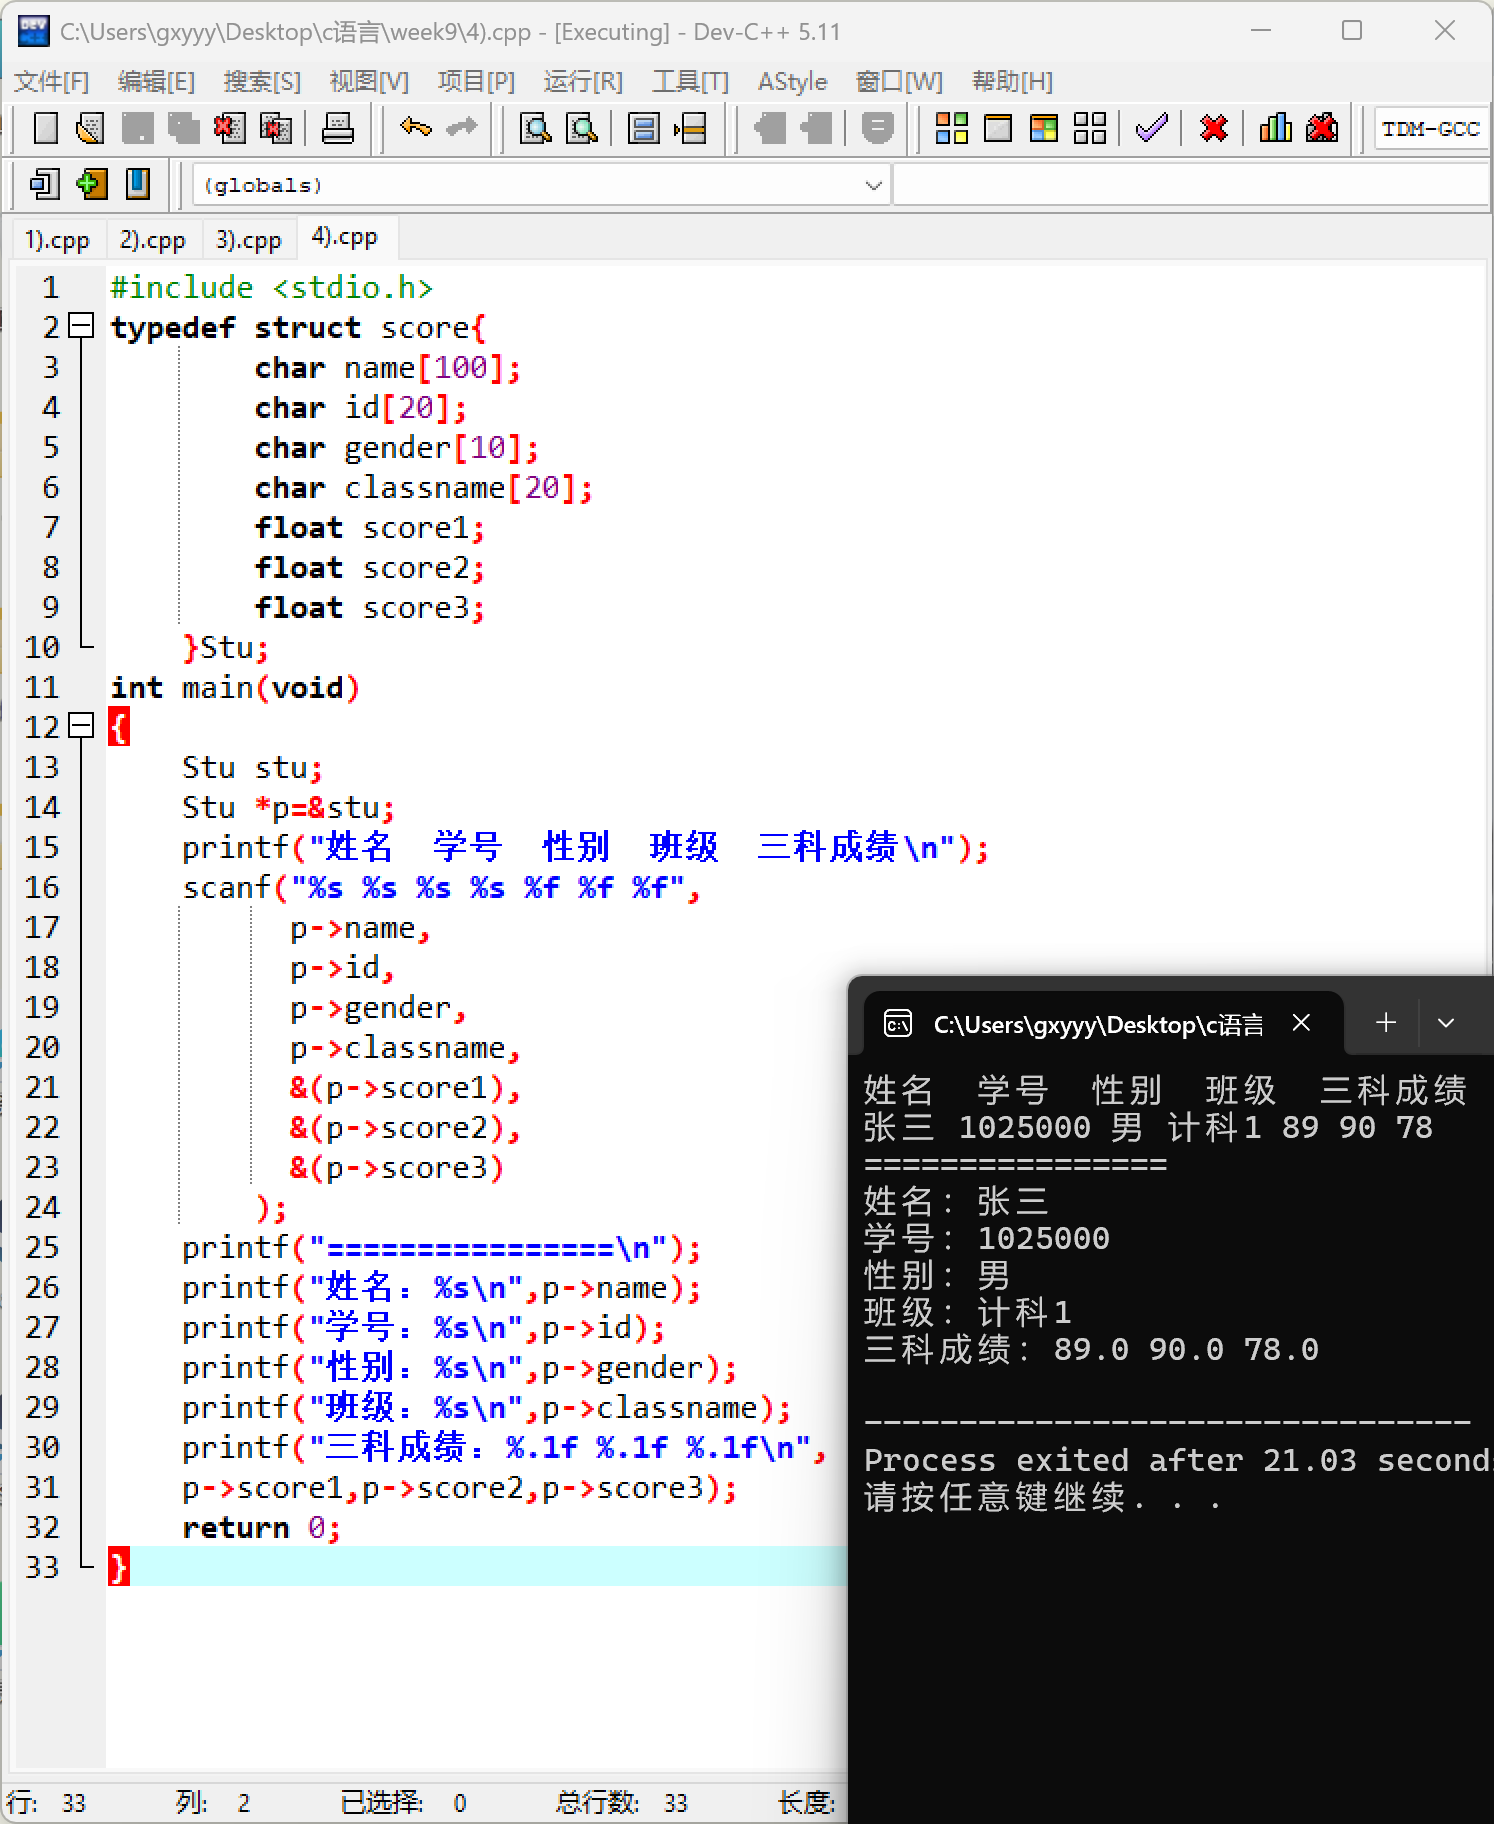Run the program with window icon
This screenshot has height=1824, width=1494.
coord(998,128)
